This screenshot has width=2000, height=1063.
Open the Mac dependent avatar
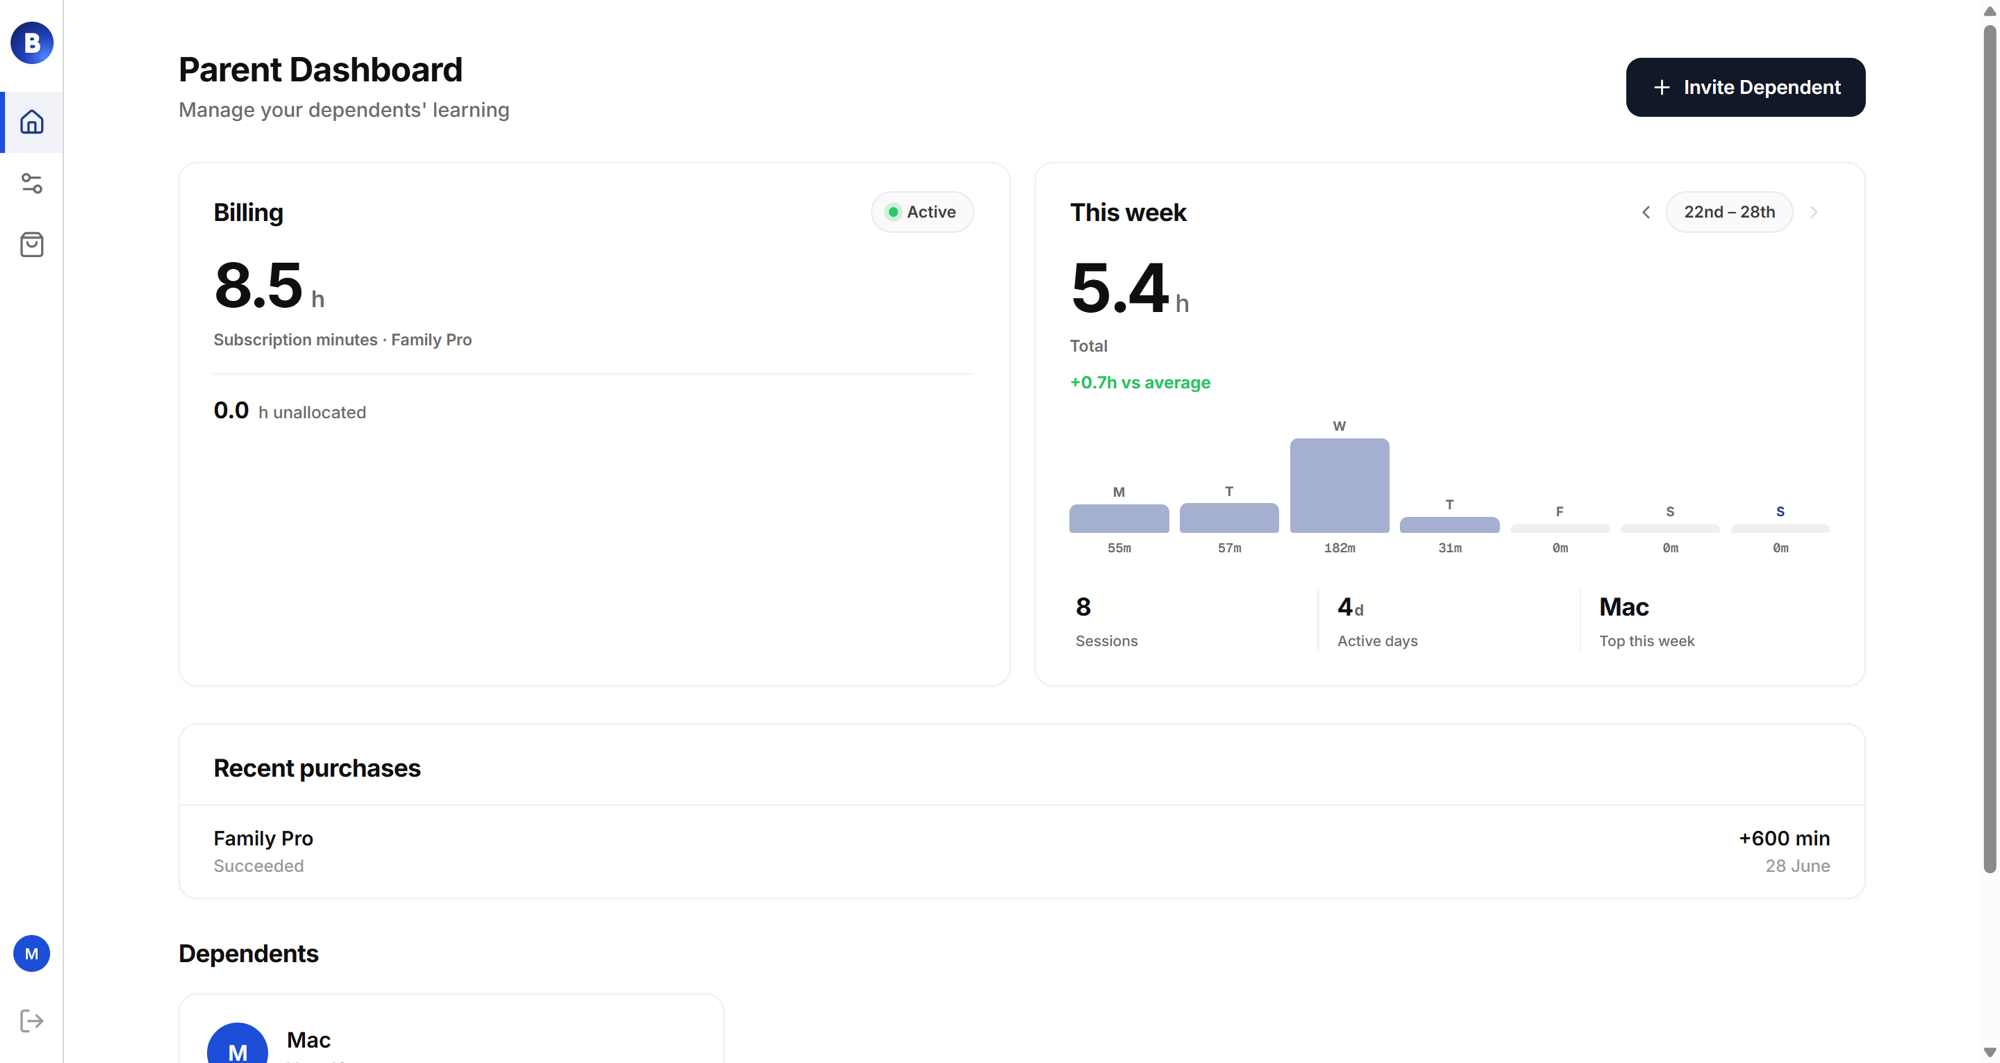click(237, 1043)
